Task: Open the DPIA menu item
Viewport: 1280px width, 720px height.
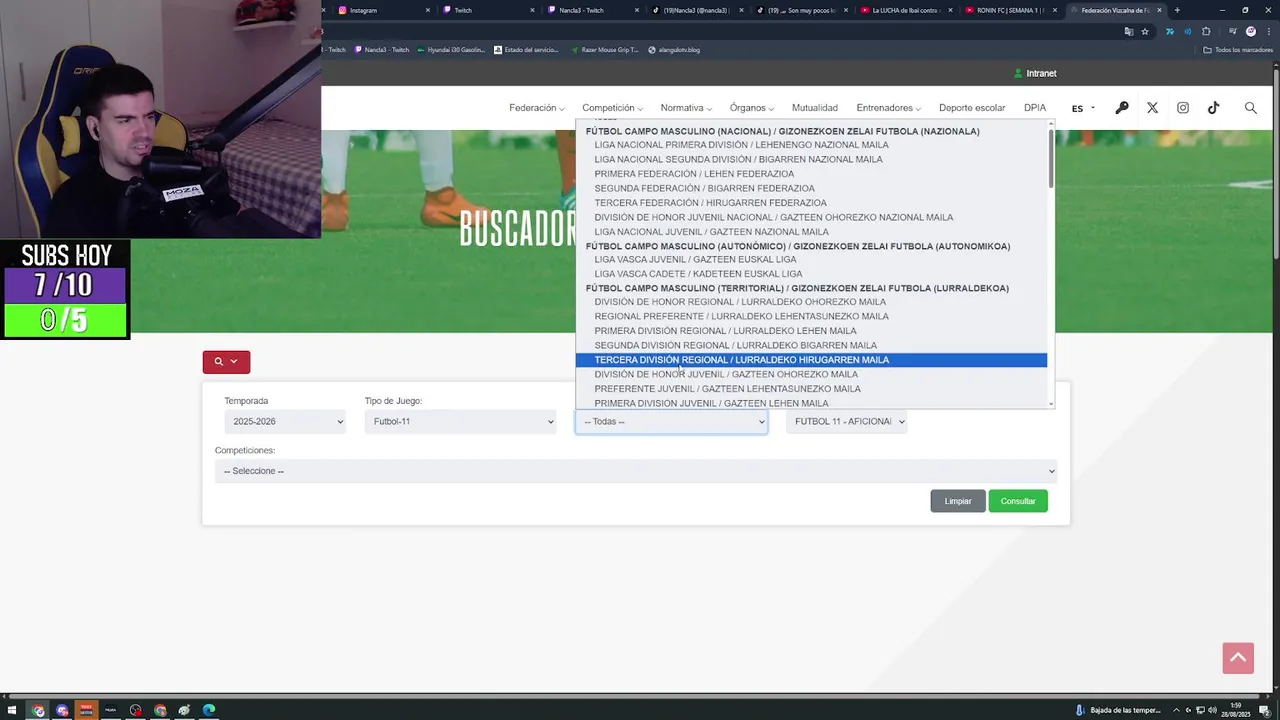Action: 1035,108
